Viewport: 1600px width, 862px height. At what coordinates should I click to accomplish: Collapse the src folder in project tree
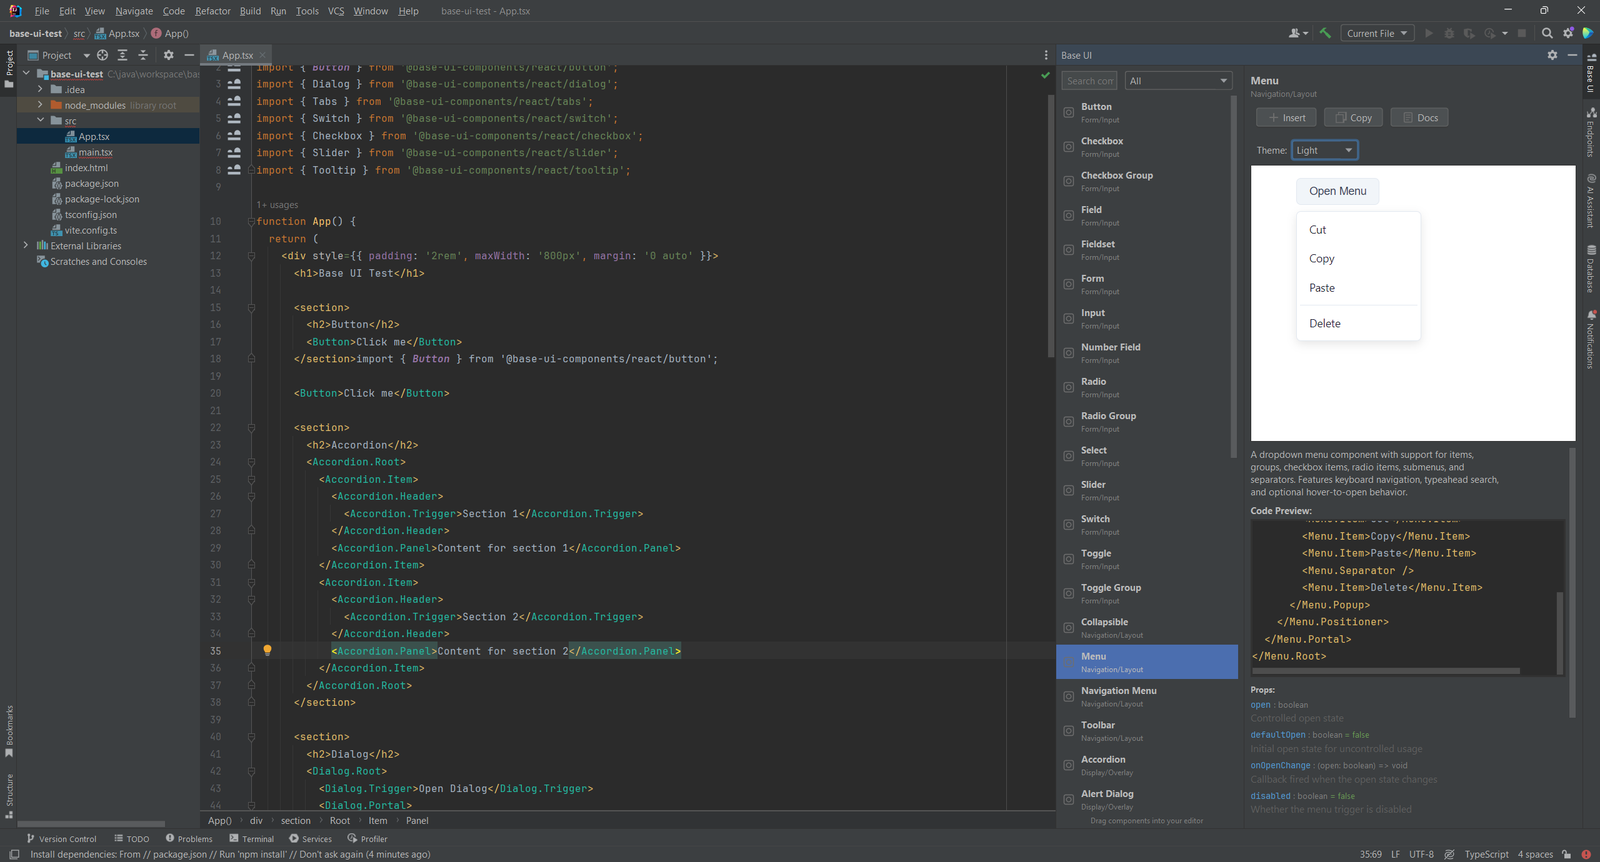click(40, 121)
